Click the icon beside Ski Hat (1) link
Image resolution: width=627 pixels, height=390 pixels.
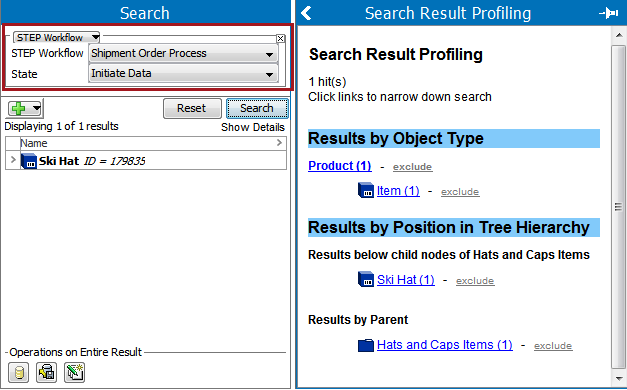pyautogui.click(x=366, y=279)
